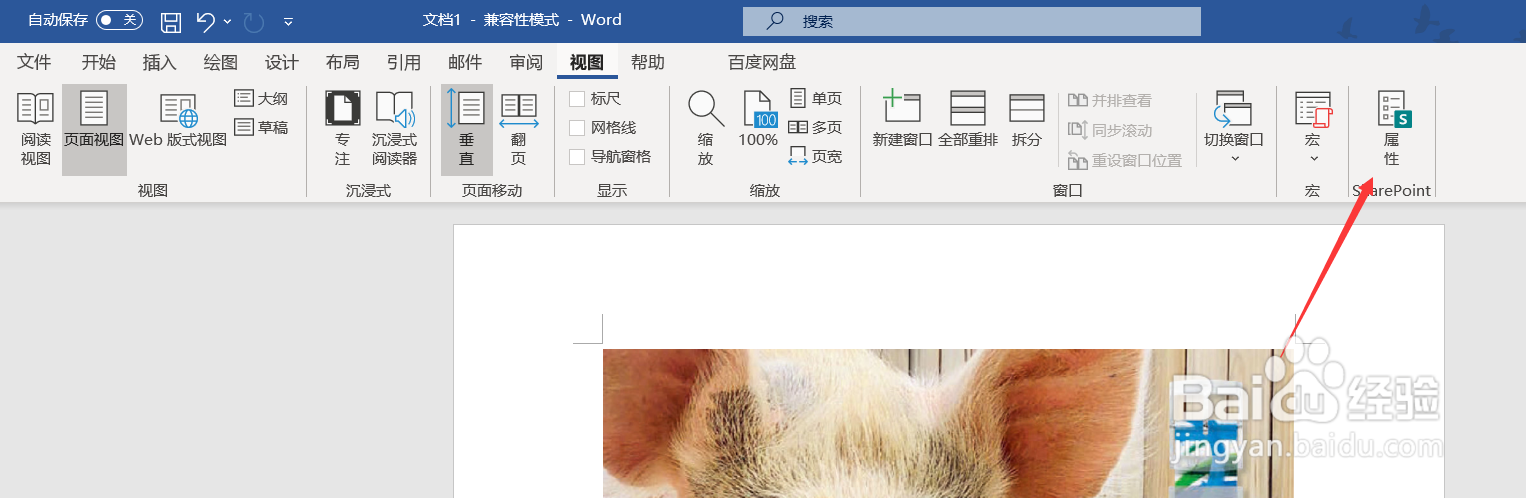Image resolution: width=1526 pixels, height=498 pixels.
Task: Open SharePoint 属性 (Properties)
Action: 1392,130
